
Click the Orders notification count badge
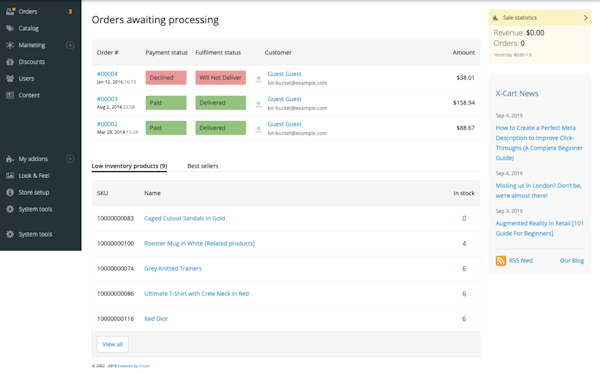(70, 11)
